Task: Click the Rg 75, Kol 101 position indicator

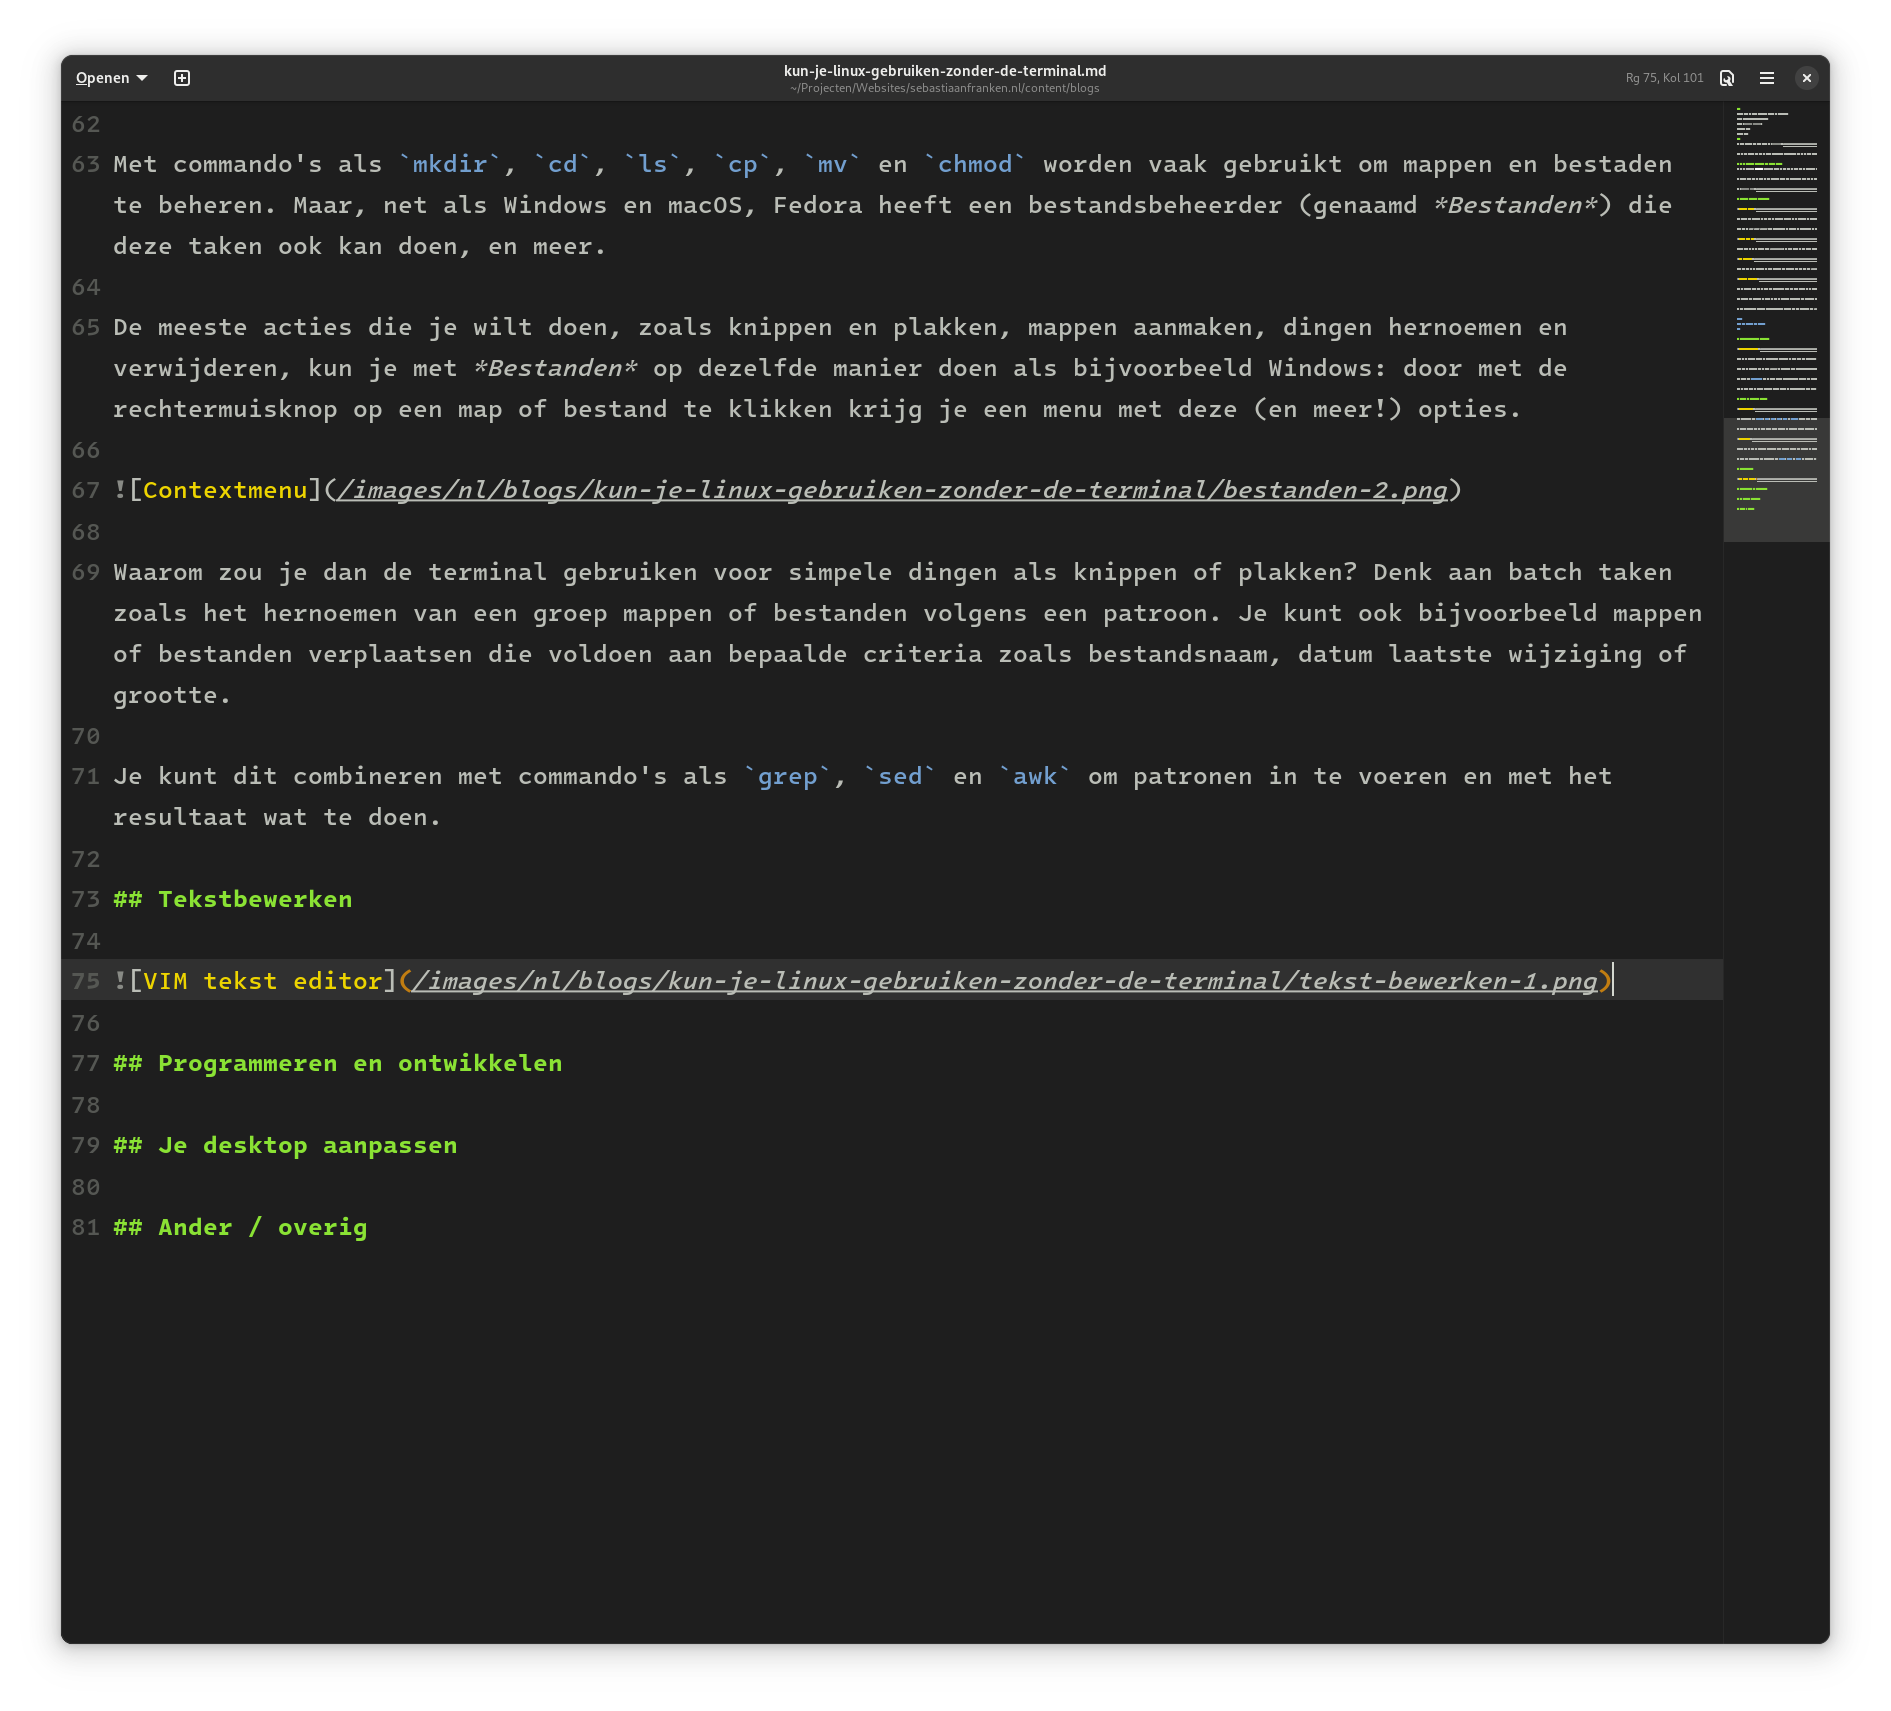Action: pyautogui.click(x=1664, y=78)
